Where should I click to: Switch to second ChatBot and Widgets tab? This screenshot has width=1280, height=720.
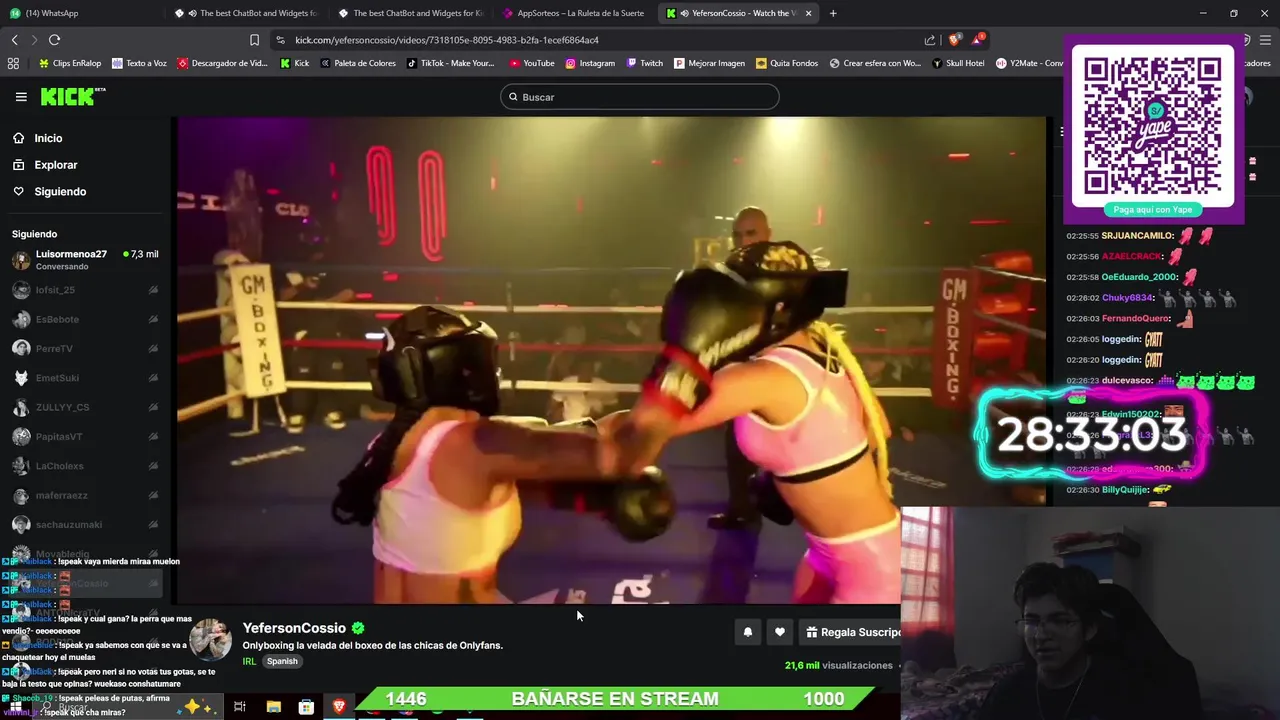click(410, 13)
